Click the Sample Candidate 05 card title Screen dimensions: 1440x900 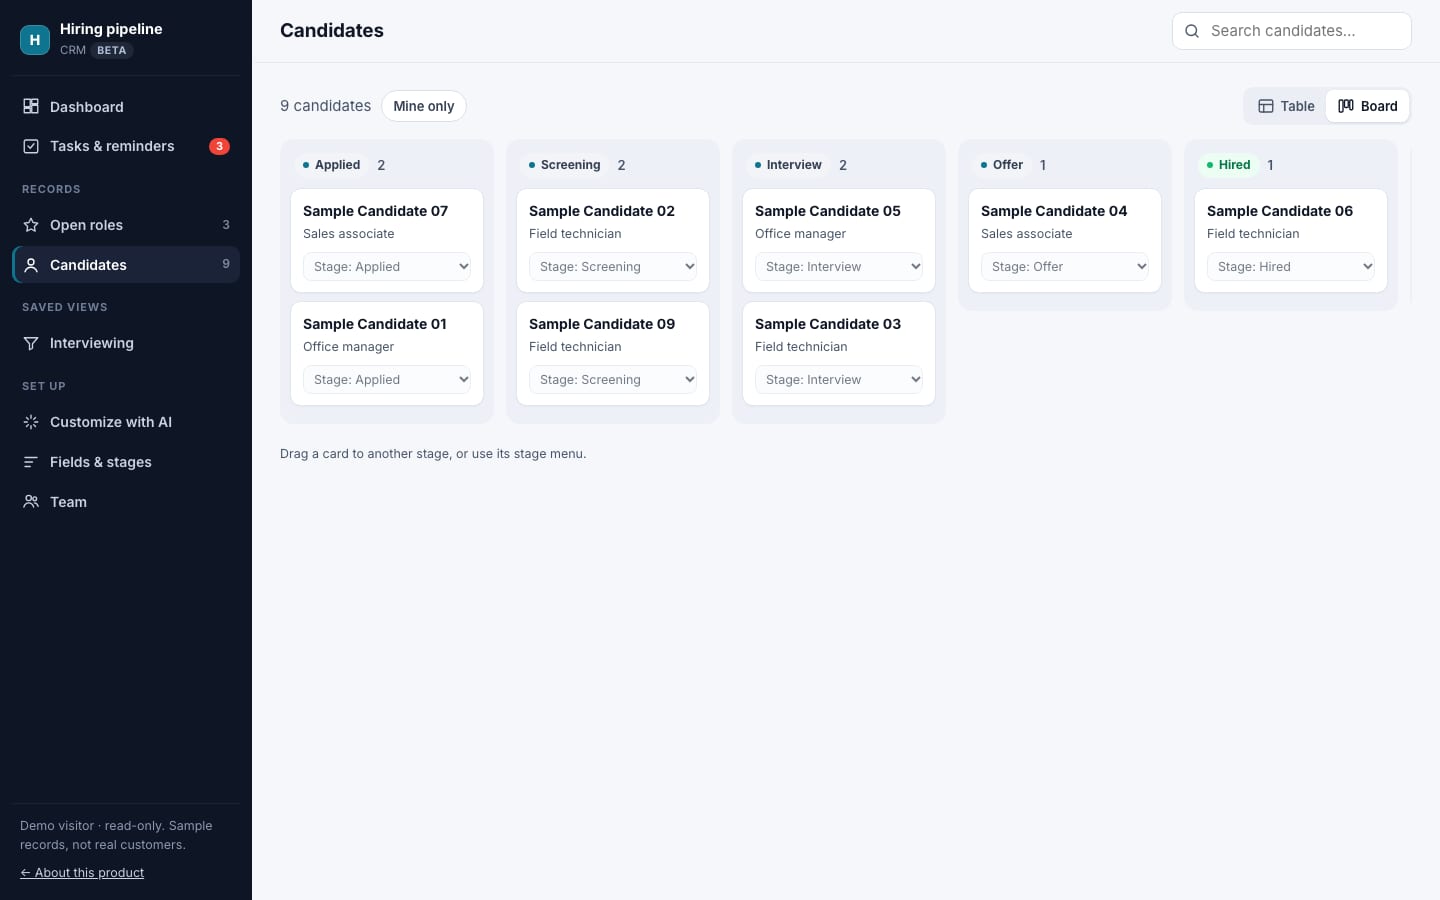pos(828,211)
